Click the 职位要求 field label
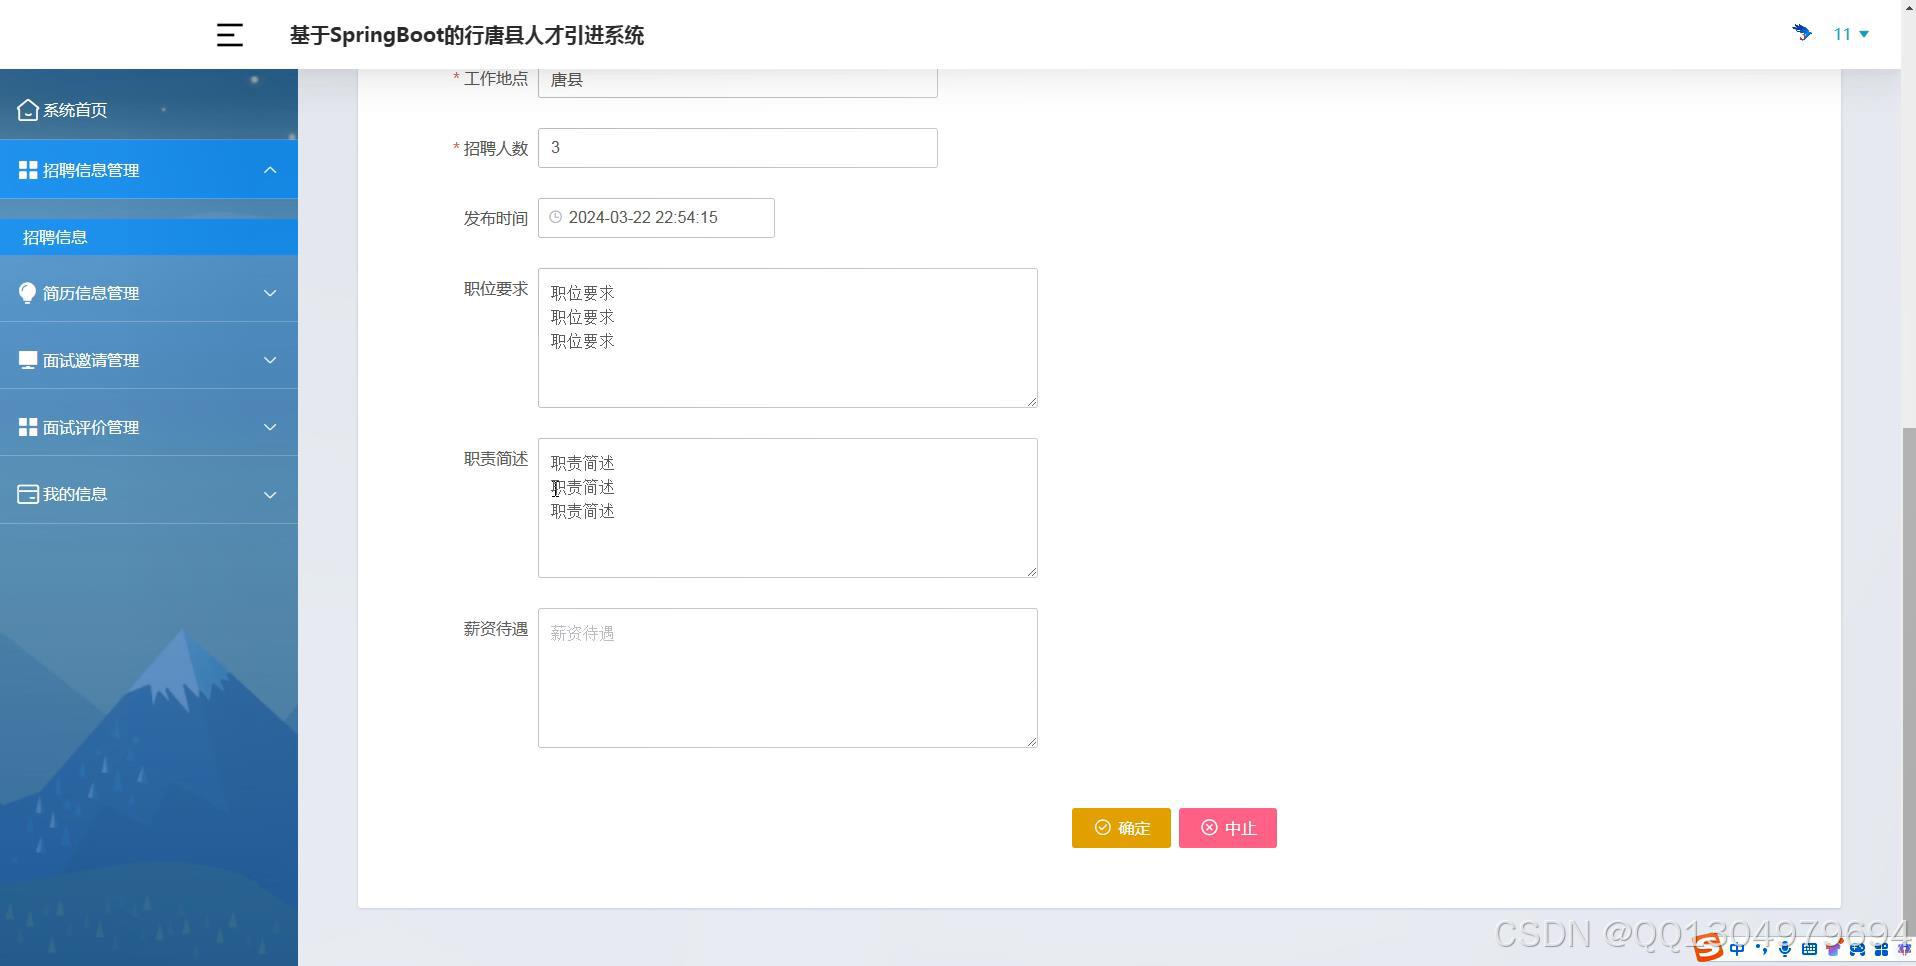 (x=495, y=289)
